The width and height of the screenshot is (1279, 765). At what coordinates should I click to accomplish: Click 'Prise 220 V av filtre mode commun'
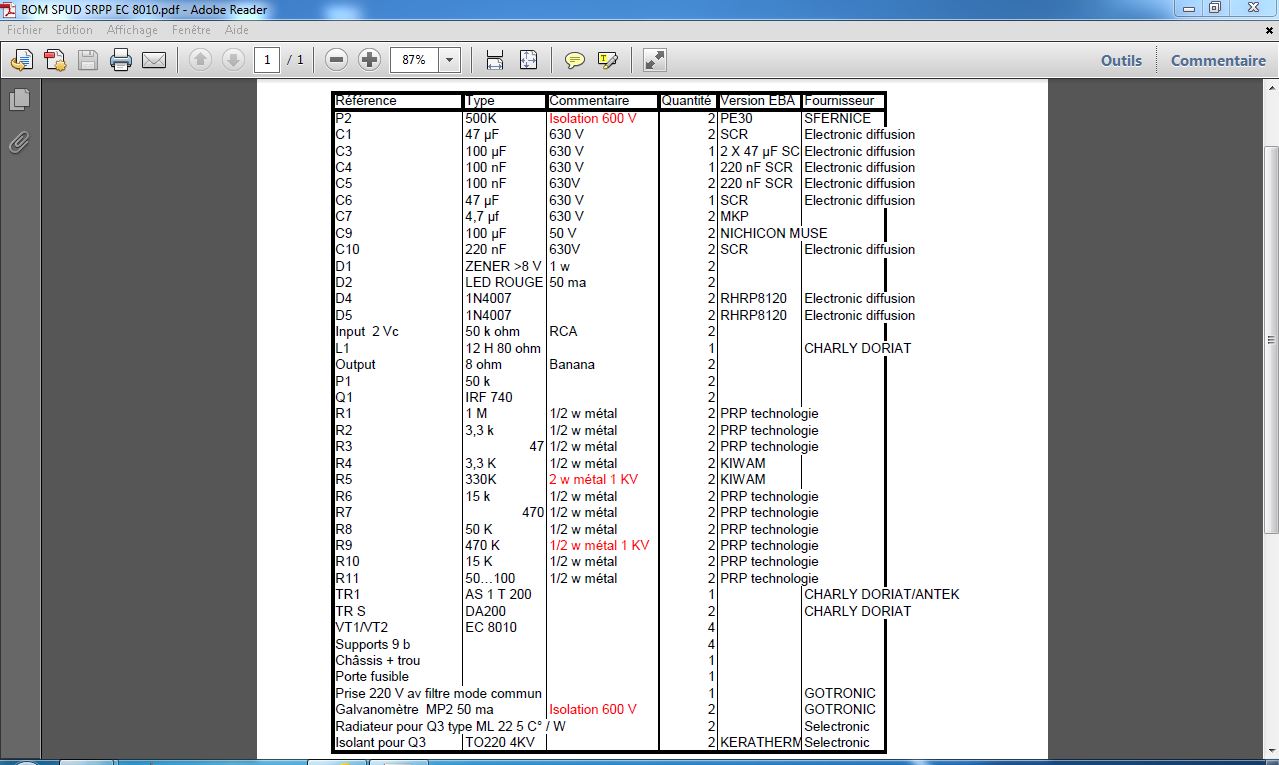coord(439,693)
